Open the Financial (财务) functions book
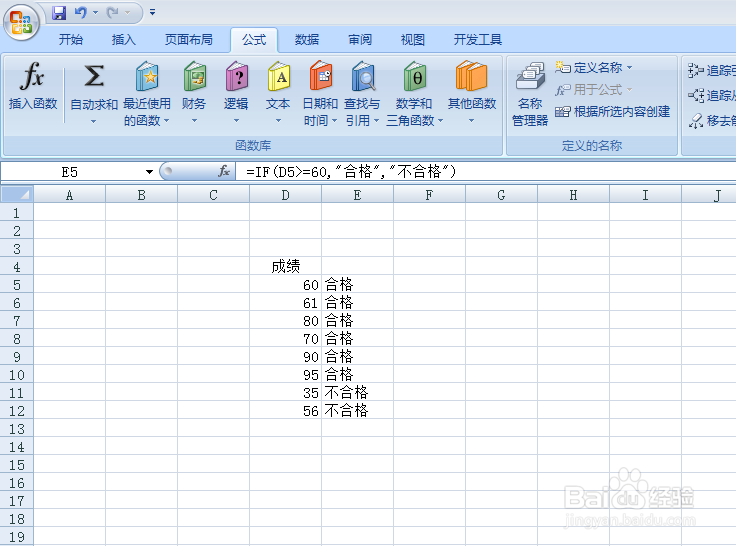736x546 pixels. click(x=194, y=93)
